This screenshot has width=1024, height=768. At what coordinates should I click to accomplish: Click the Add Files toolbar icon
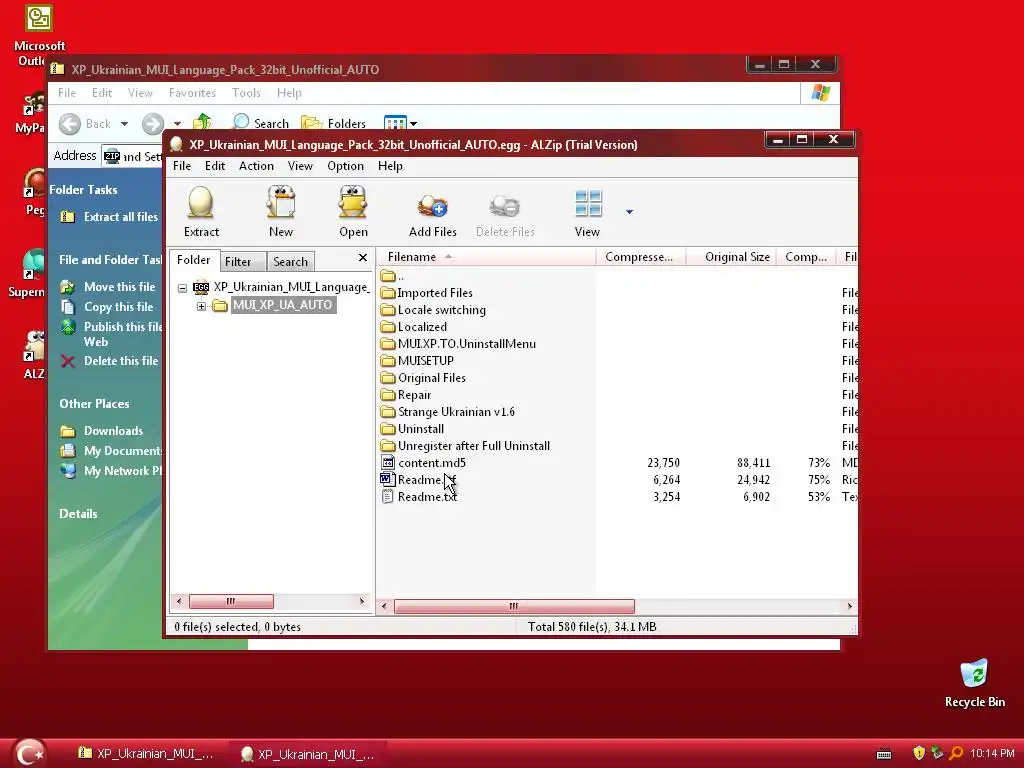click(432, 206)
